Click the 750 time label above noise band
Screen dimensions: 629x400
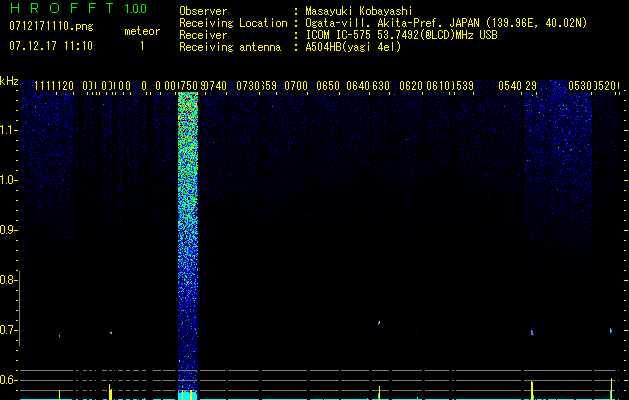tap(190, 85)
